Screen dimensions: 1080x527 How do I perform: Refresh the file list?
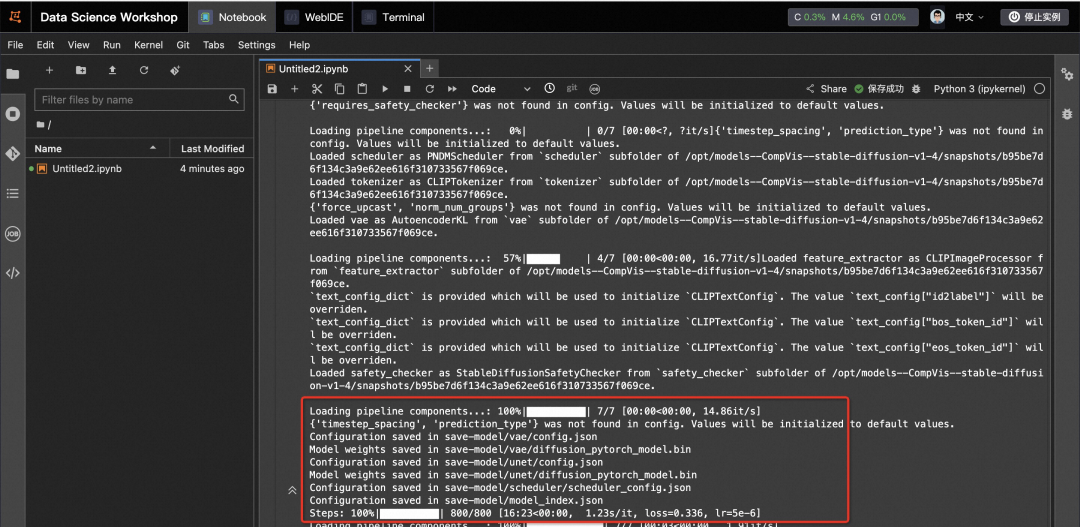click(144, 70)
